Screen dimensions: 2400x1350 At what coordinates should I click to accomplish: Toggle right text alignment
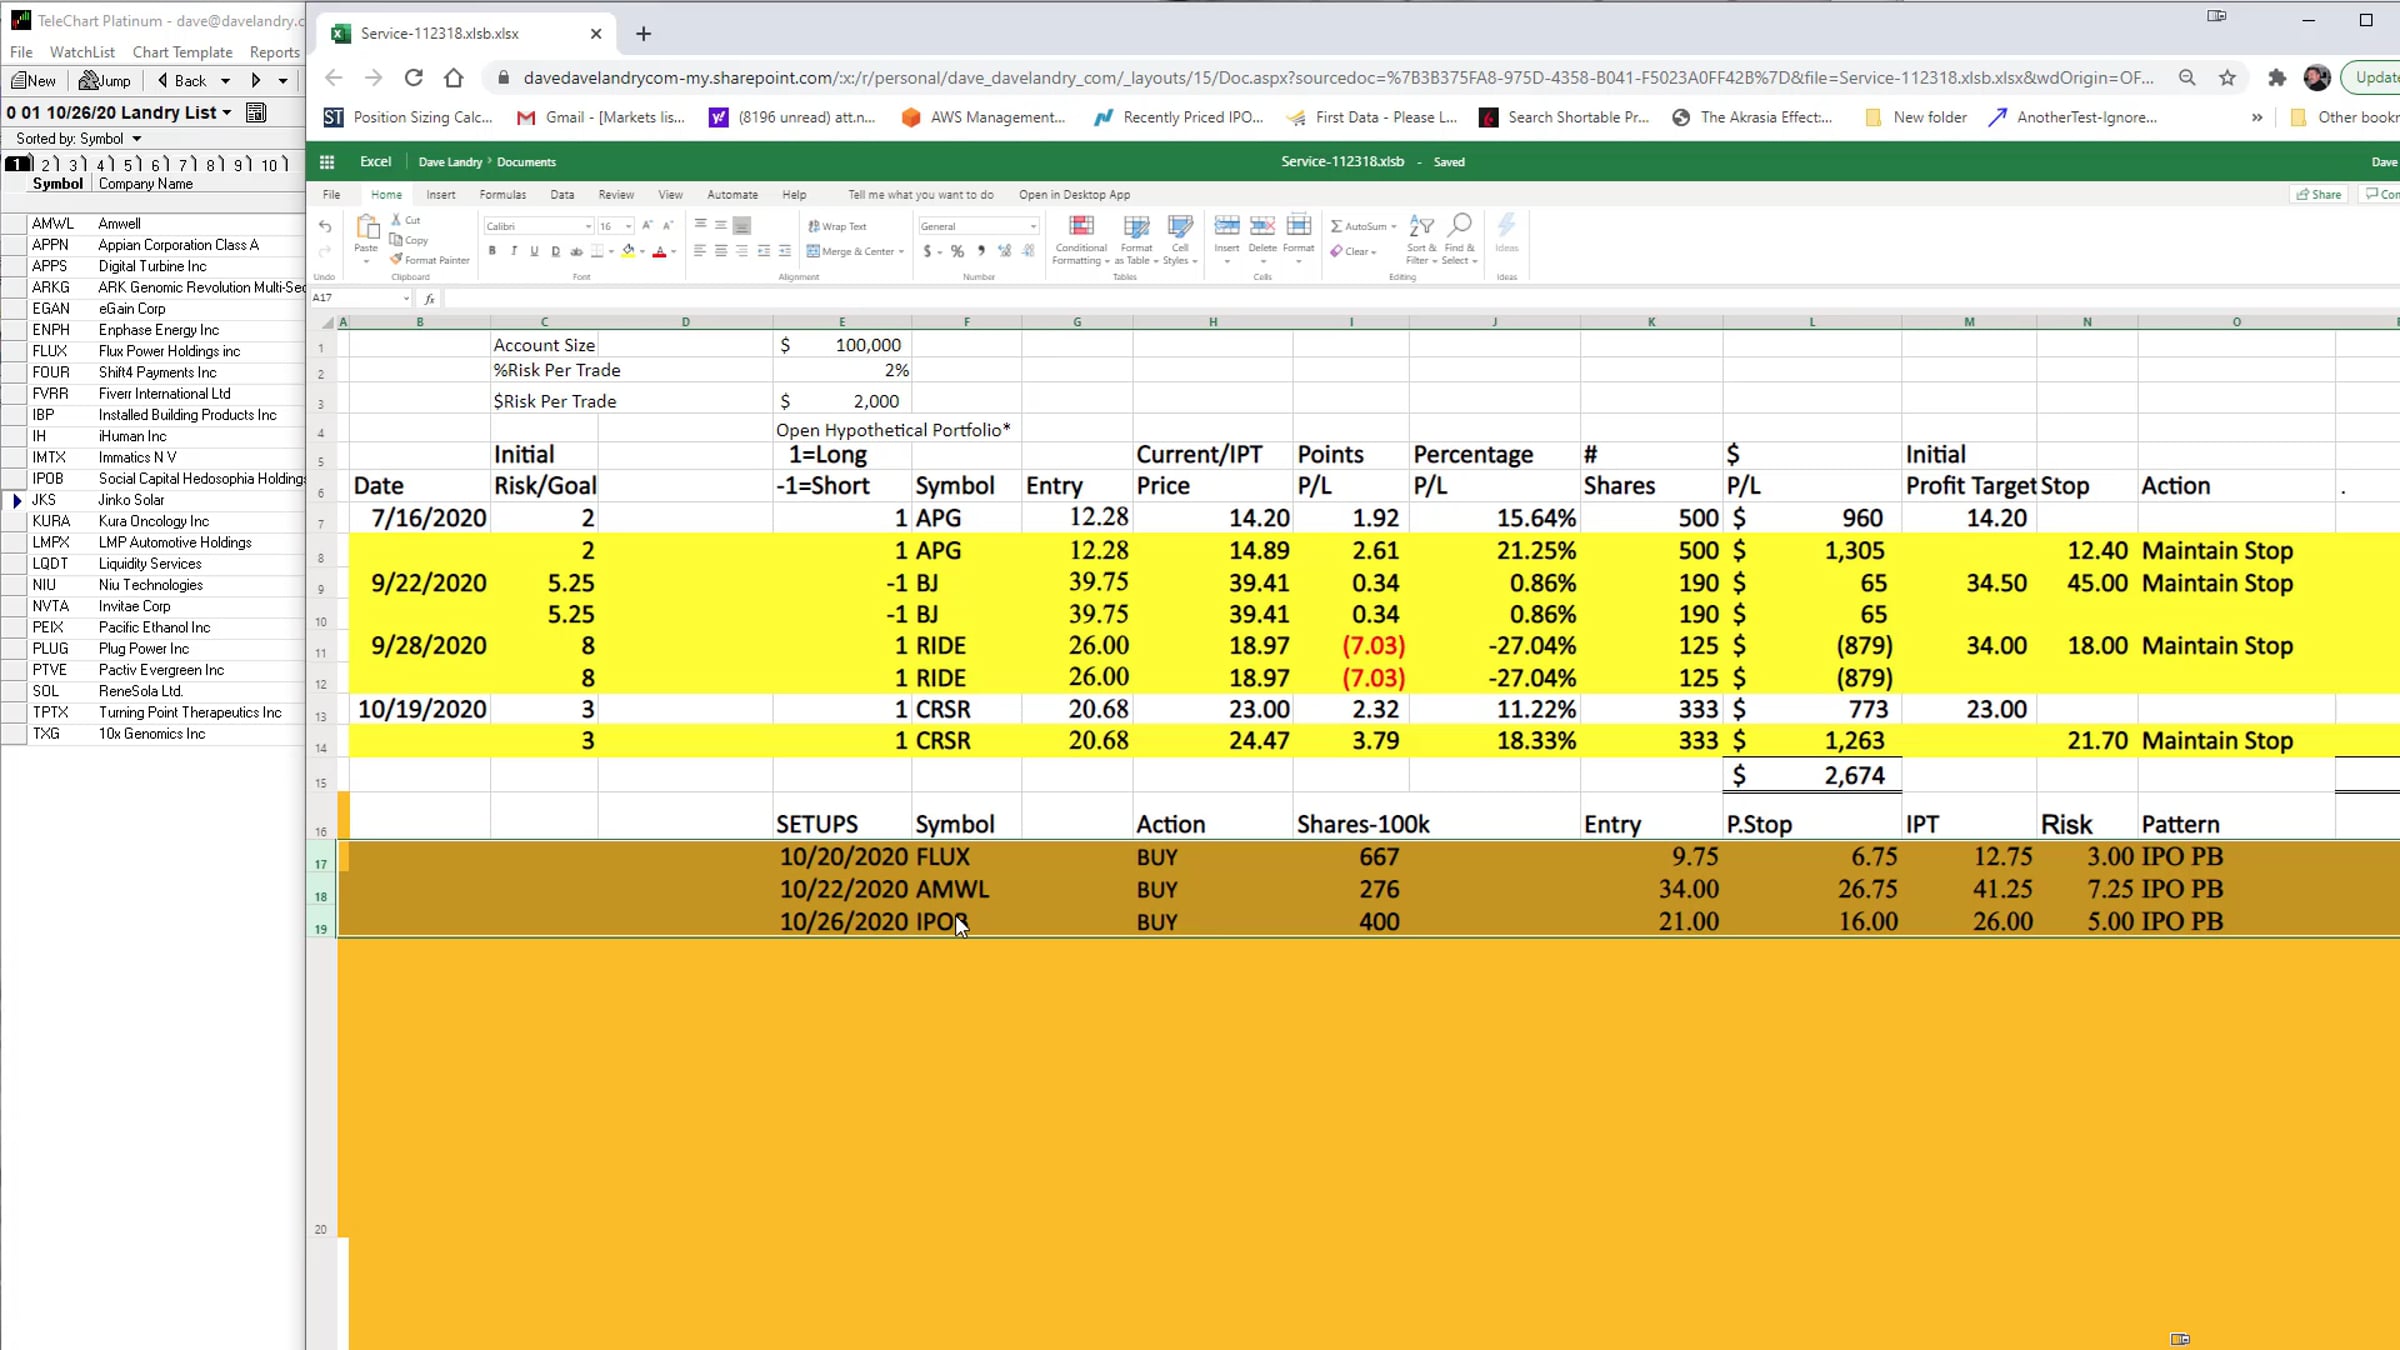(x=742, y=251)
